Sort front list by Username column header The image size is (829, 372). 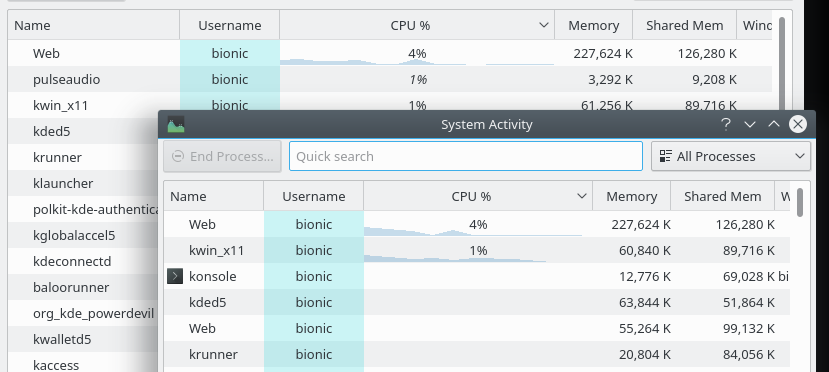[x=314, y=197]
